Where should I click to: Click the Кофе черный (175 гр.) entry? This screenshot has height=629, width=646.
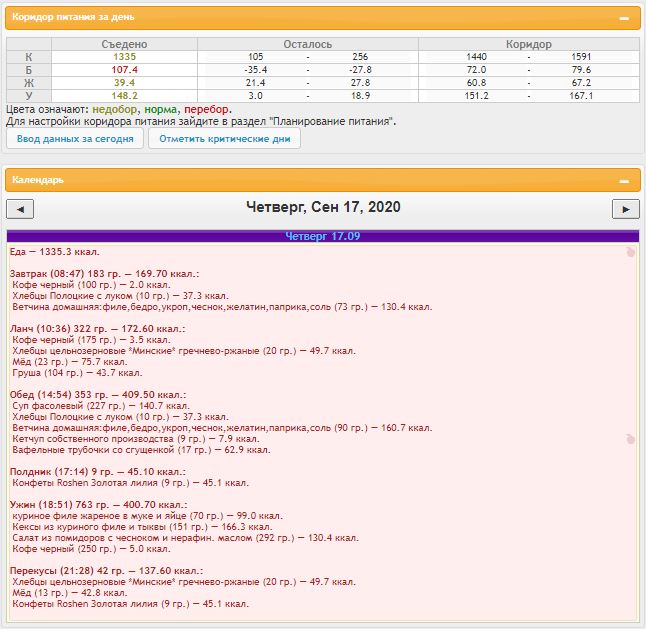tap(91, 340)
